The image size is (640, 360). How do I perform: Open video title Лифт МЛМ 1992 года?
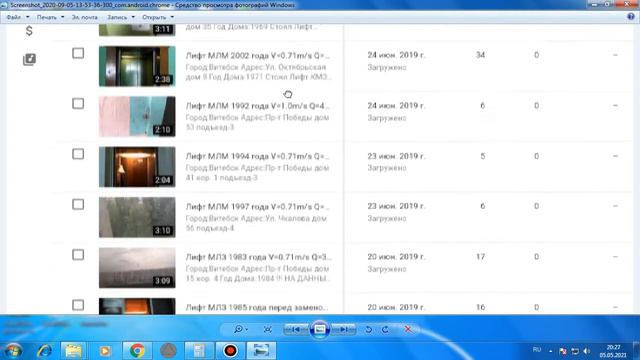coord(258,106)
